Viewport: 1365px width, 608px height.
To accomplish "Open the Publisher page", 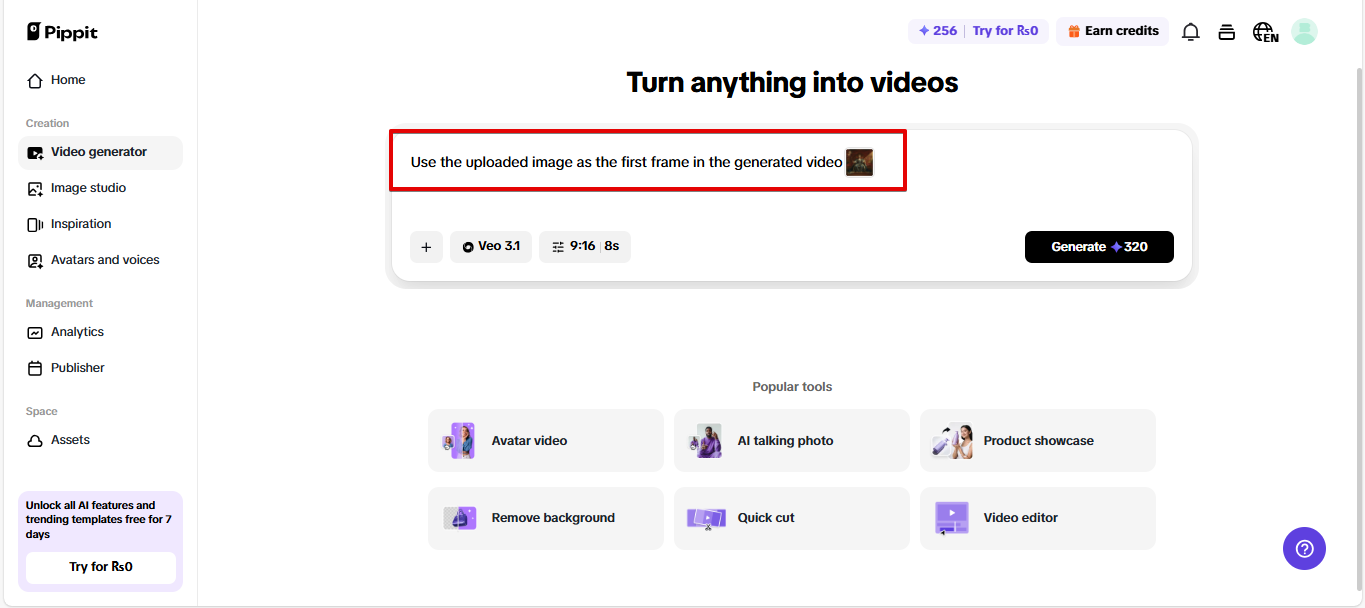I will coord(100,368).
